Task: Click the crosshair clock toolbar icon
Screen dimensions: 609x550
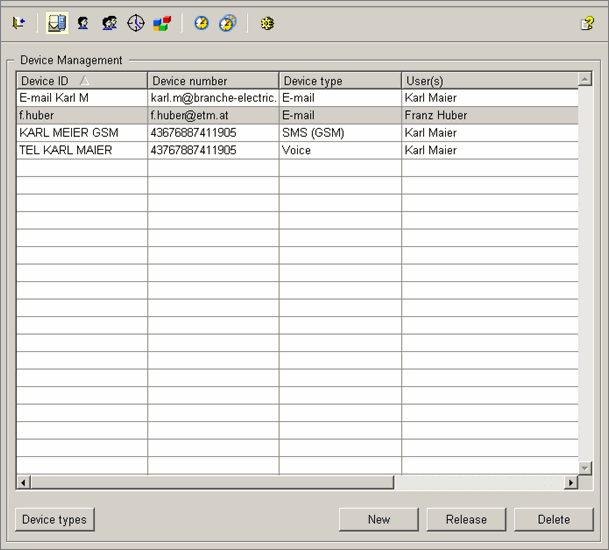Action: coord(135,23)
